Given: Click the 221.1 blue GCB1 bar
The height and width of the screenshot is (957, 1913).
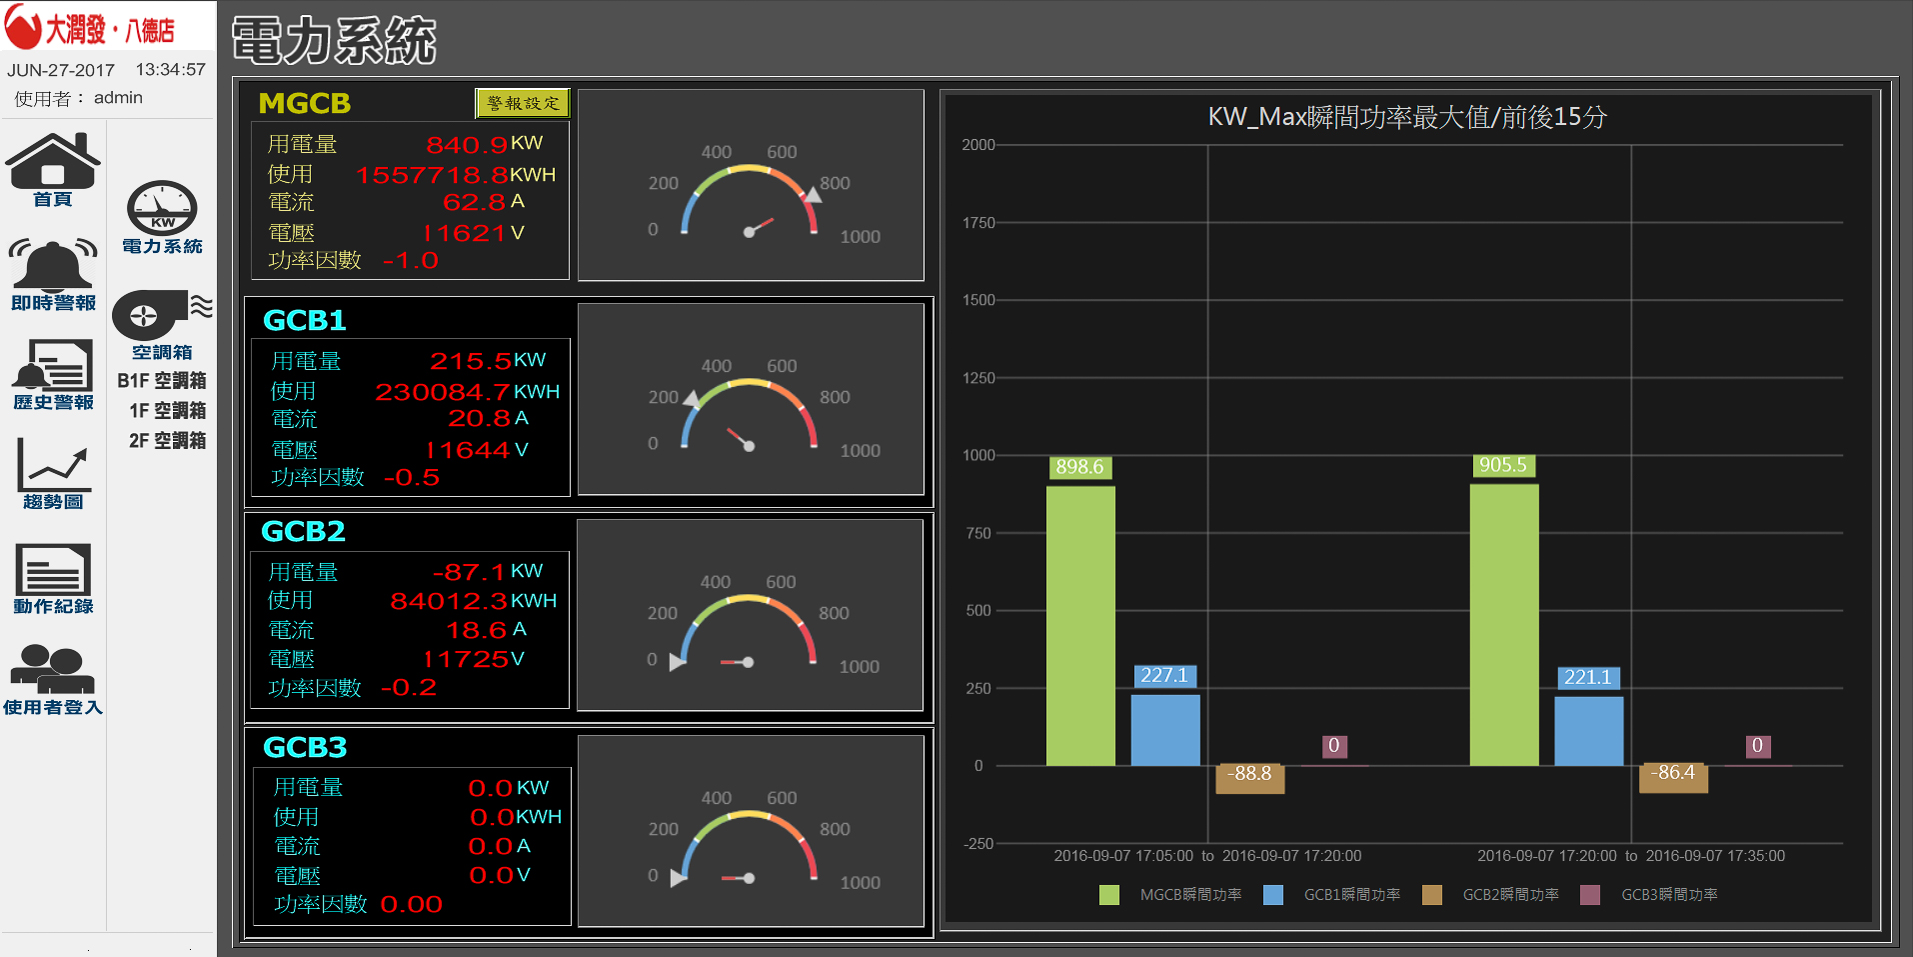Looking at the screenshot, I should point(1589,731).
